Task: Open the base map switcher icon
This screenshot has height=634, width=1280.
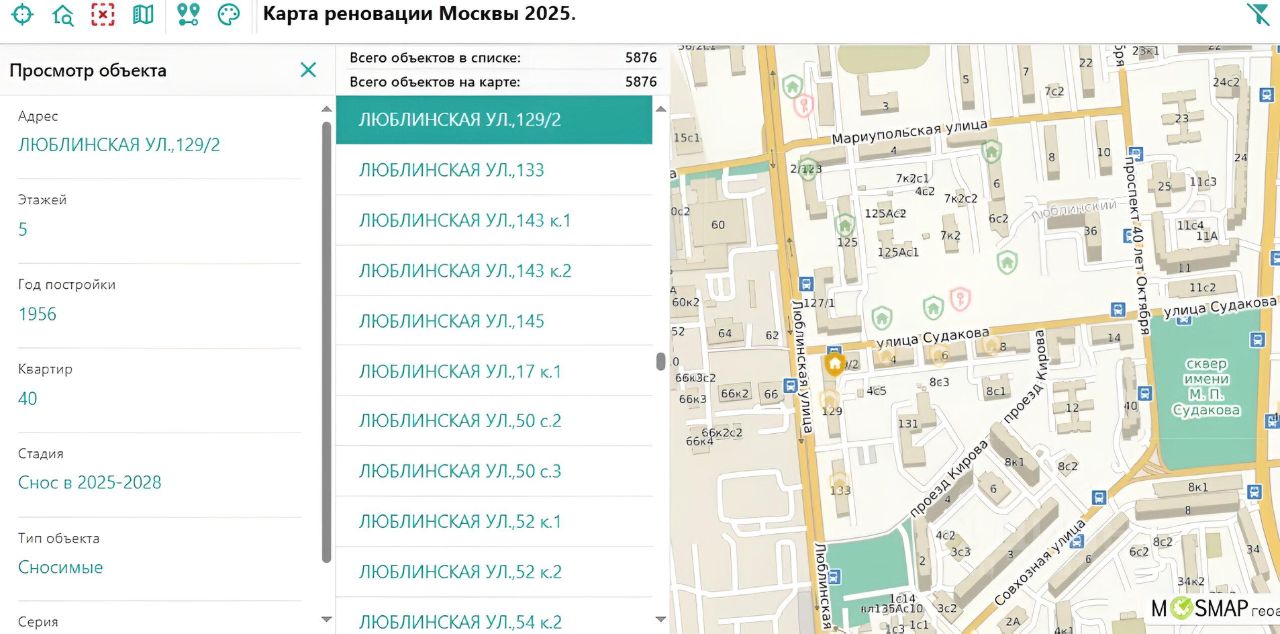Action: click(143, 14)
